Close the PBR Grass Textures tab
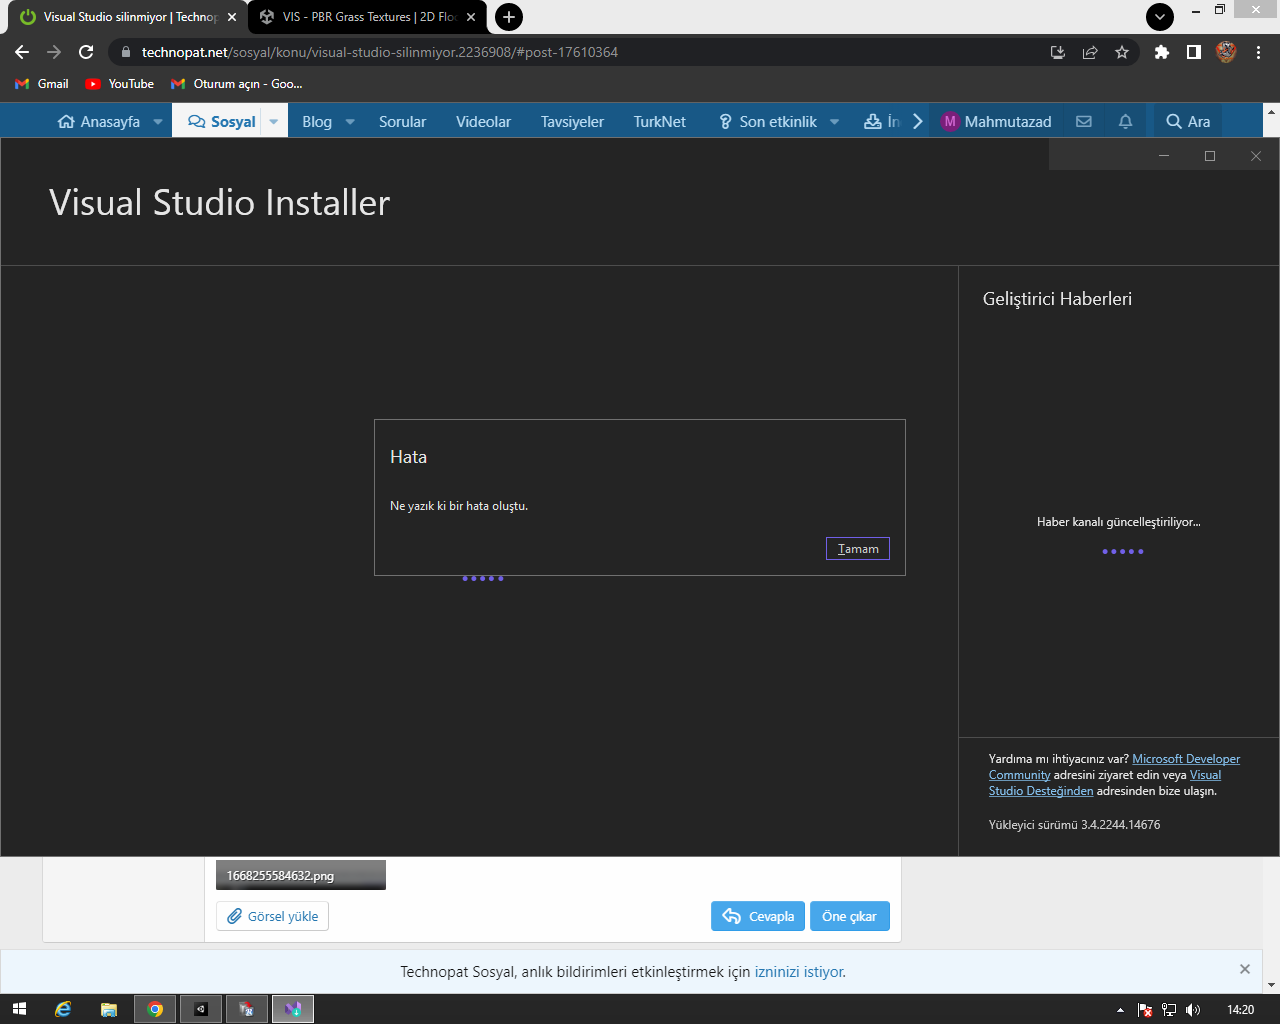Image resolution: width=1280 pixels, height=1024 pixels. [x=471, y=17]
